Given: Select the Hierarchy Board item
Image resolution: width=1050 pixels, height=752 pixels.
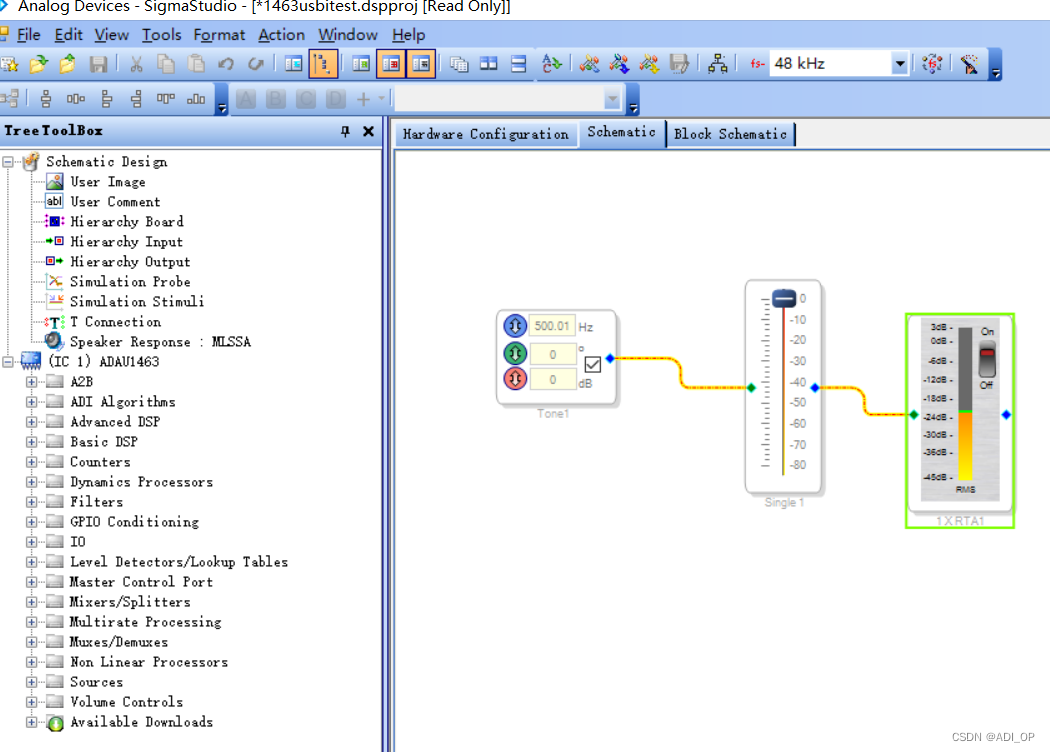Looking at the screenshot, I should (x=127, y=222).
